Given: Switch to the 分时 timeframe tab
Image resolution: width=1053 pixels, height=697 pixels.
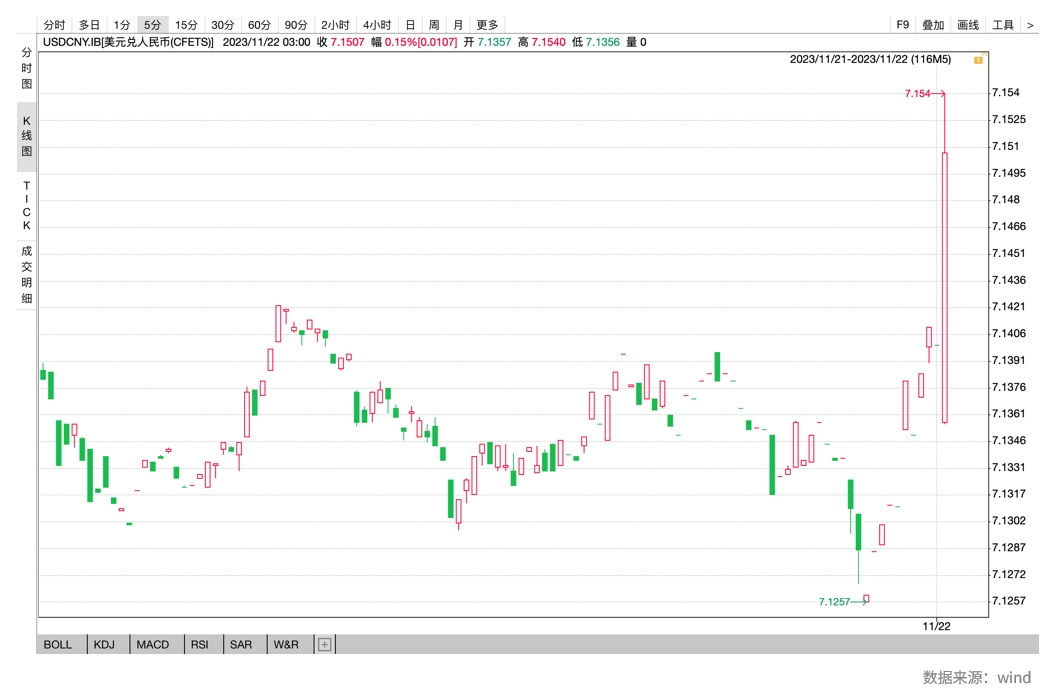Looking at the screenshot, I should tap(54, 25).
